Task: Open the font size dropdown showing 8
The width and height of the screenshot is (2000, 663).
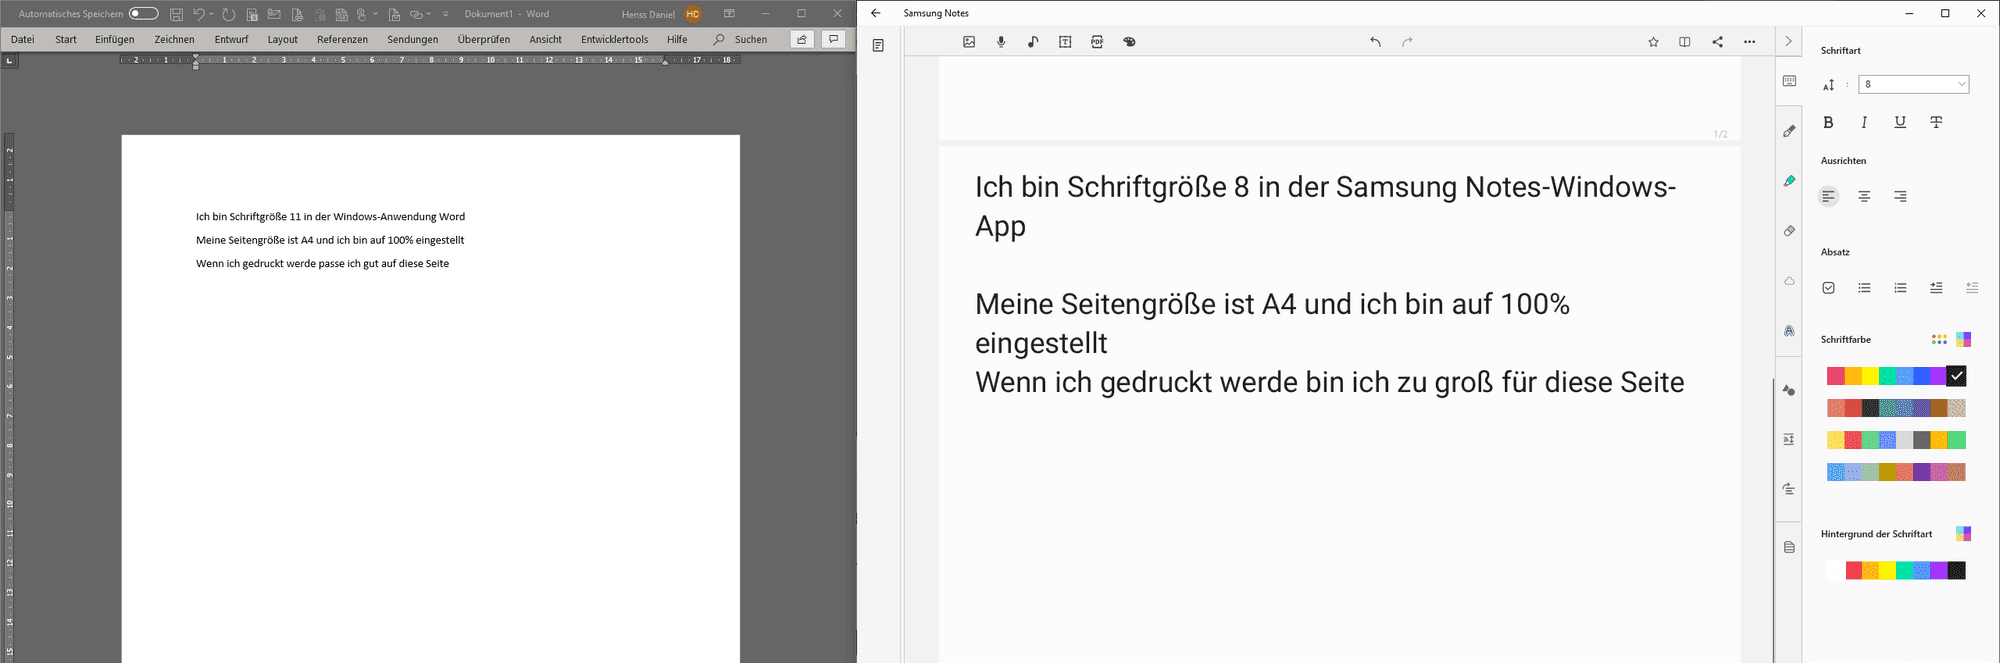Action: pos(1913,84)
